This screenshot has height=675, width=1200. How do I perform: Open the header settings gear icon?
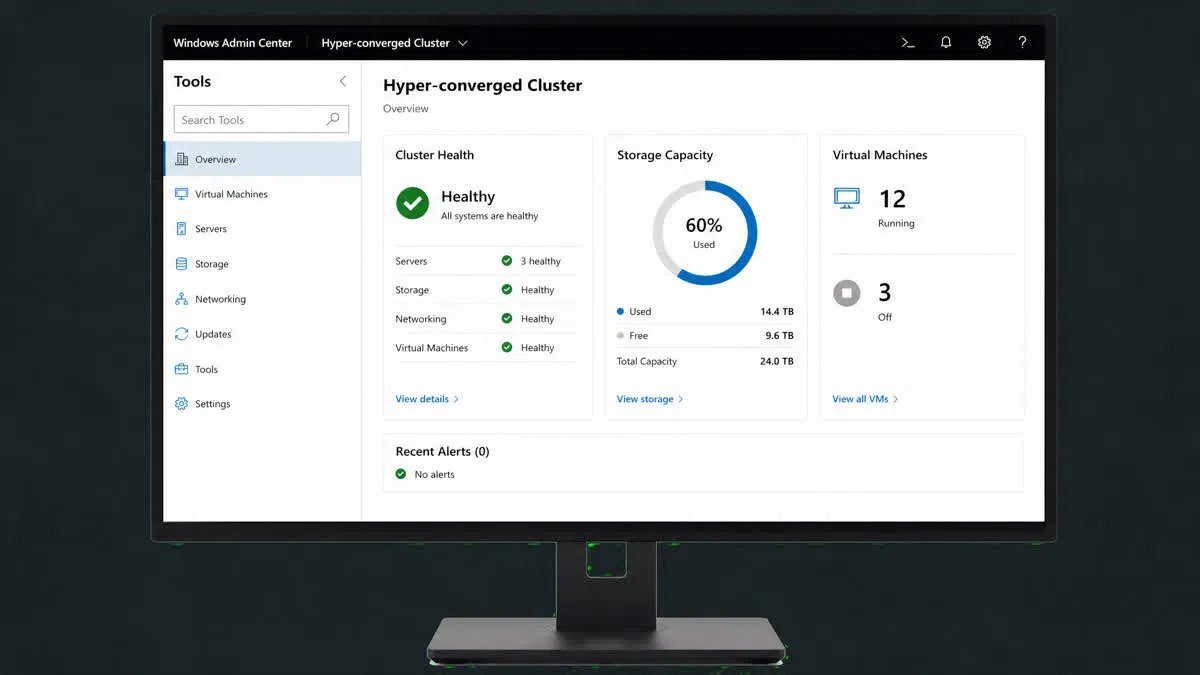click(x=984, y=43)
